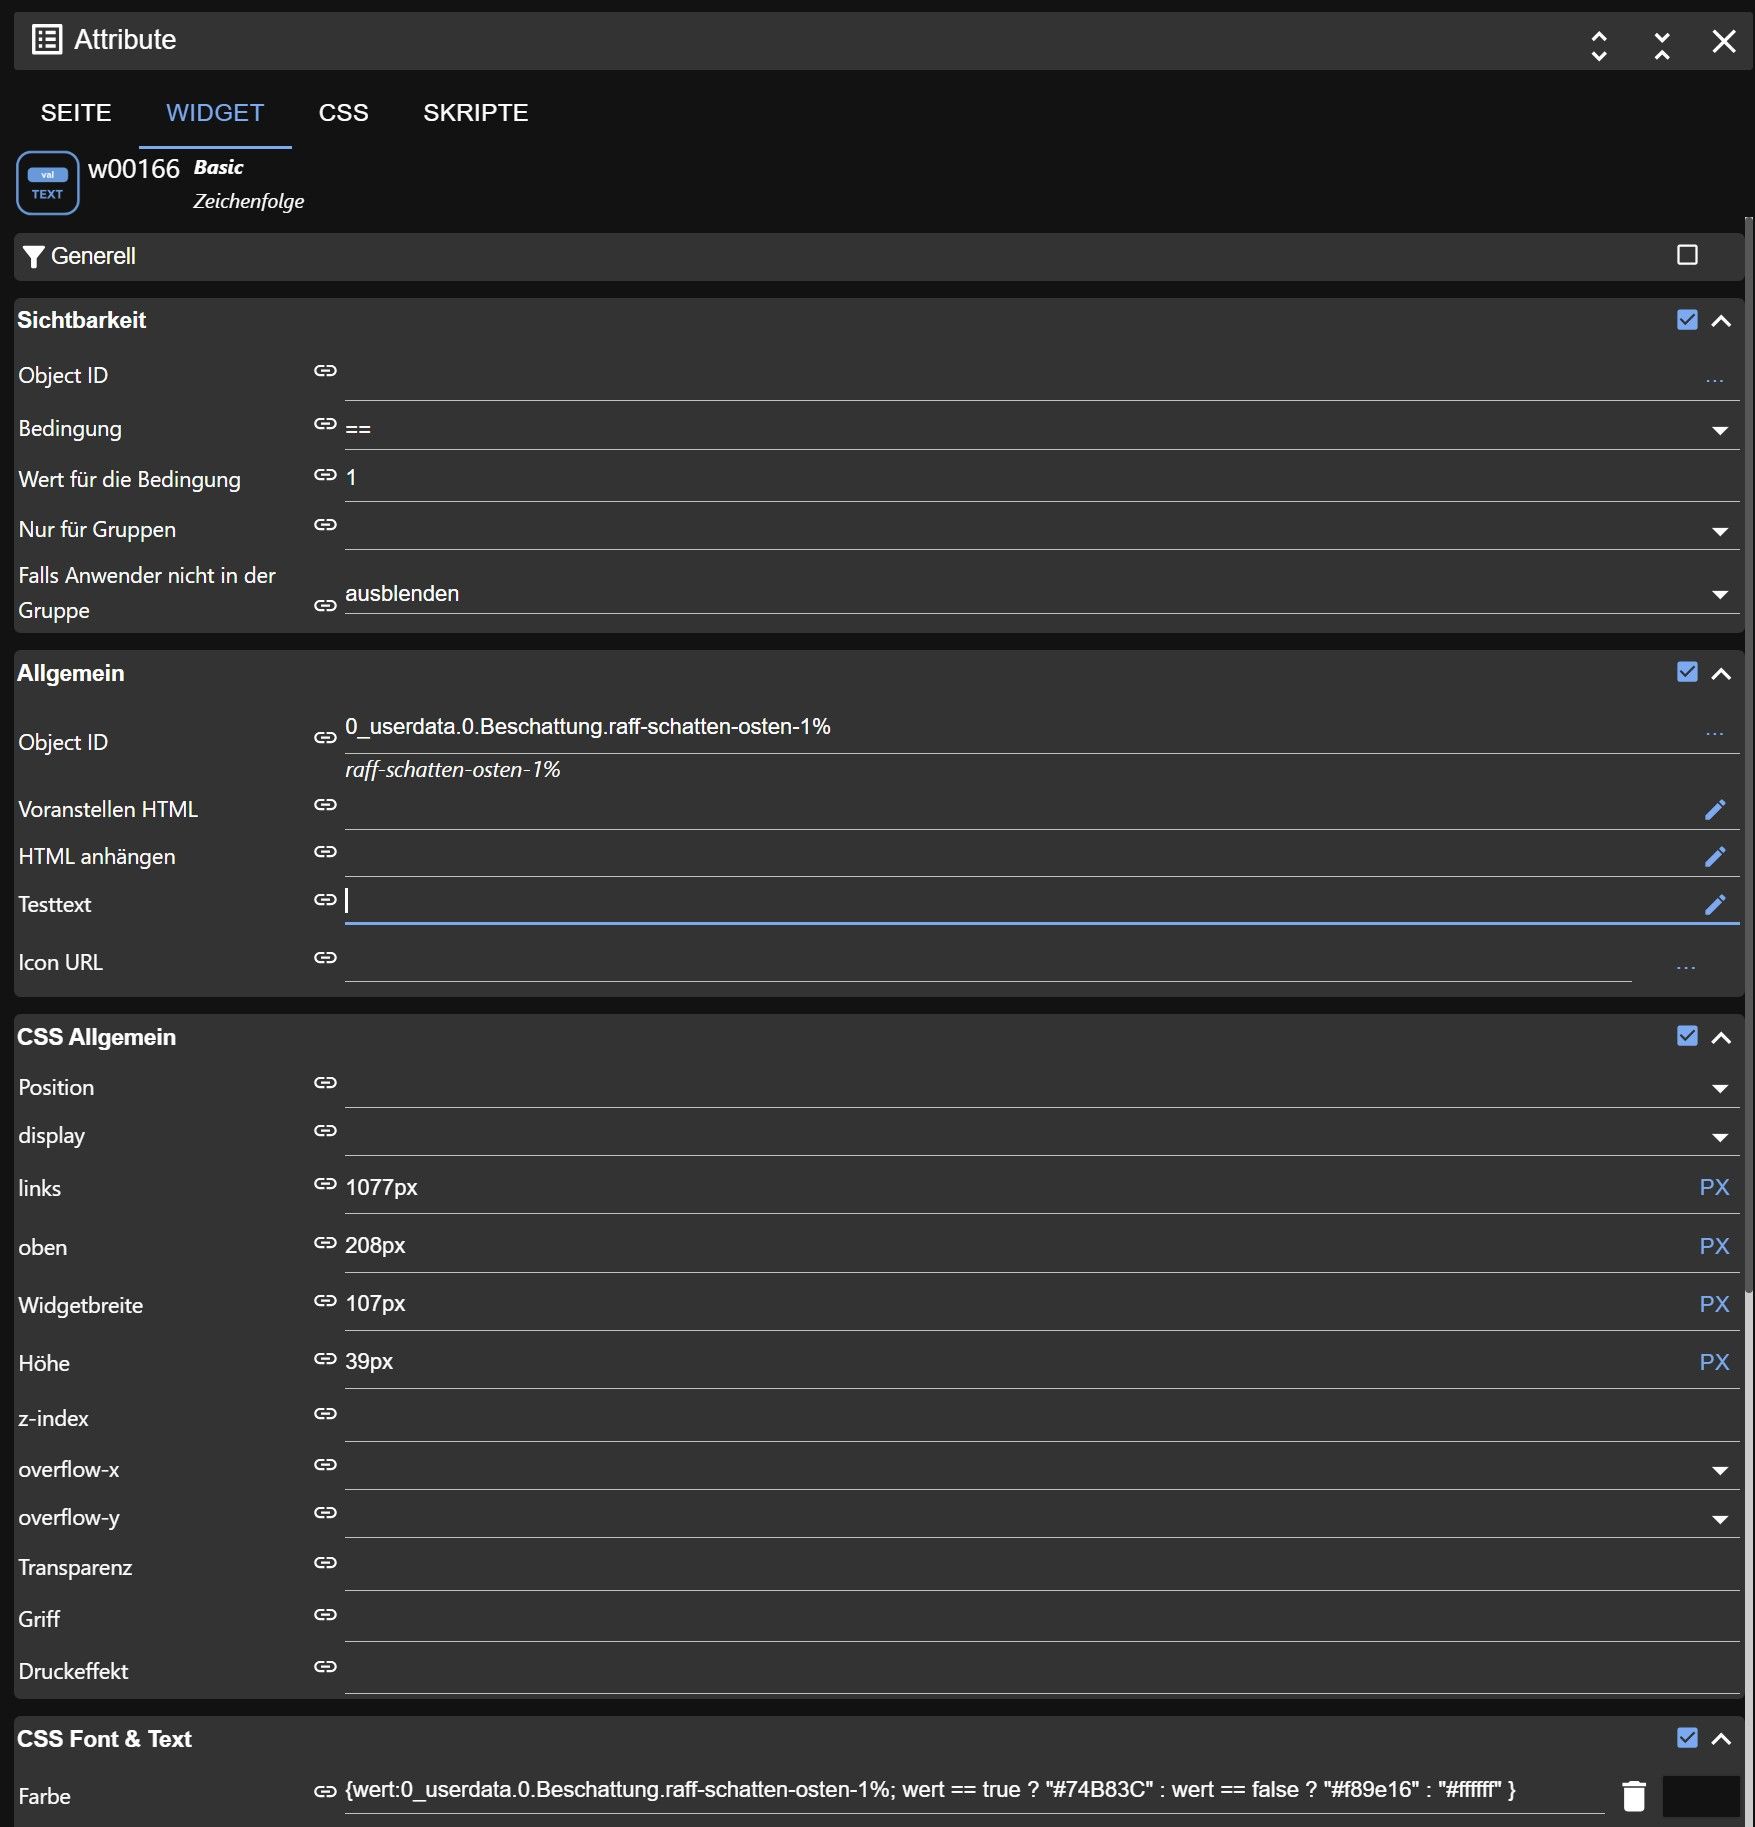Browse object for Sichtbarkeit Object ID

point(1715,380)
